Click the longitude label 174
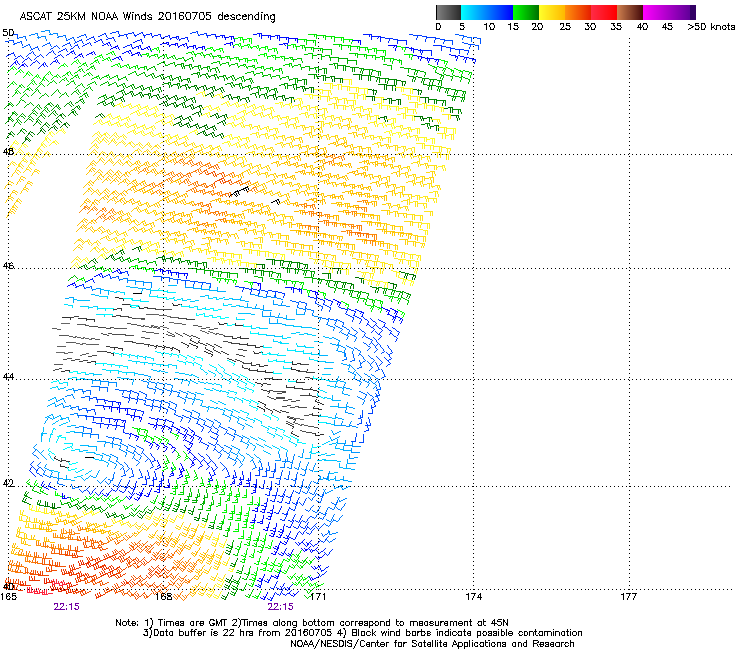This screenshot has width=740, height=650. coord(473,597)
